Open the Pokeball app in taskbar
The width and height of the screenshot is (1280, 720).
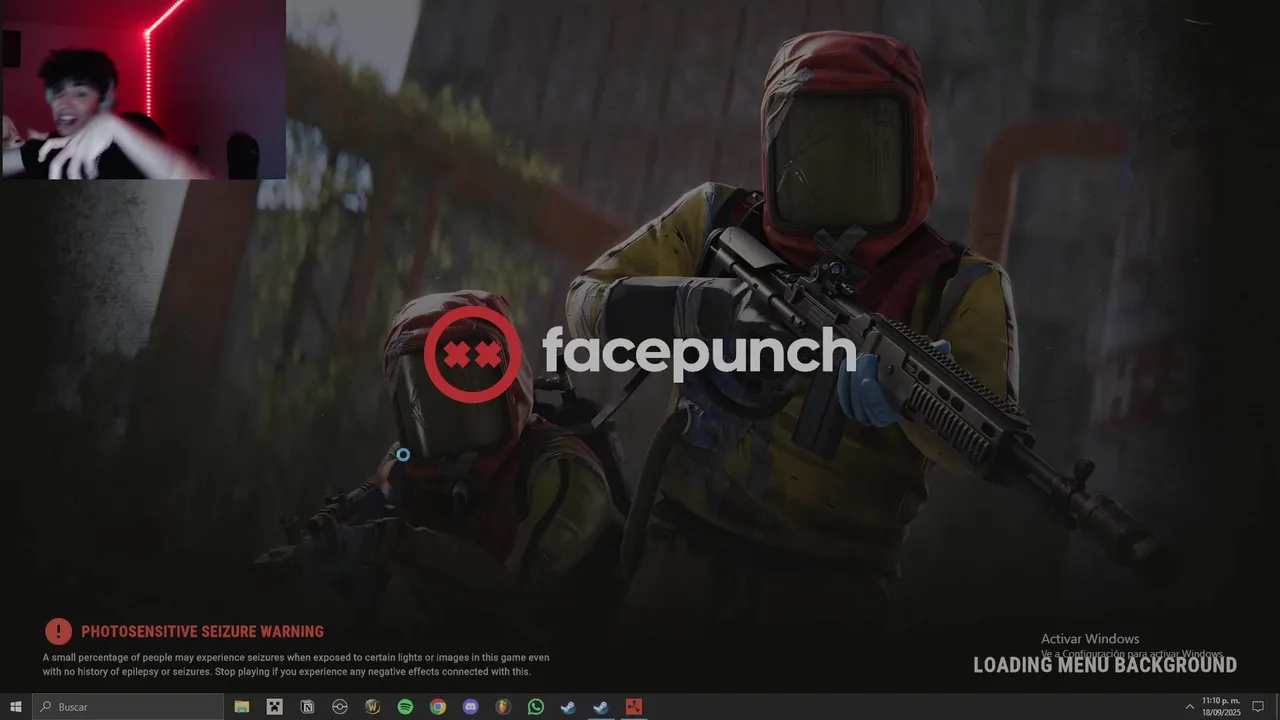340,707
